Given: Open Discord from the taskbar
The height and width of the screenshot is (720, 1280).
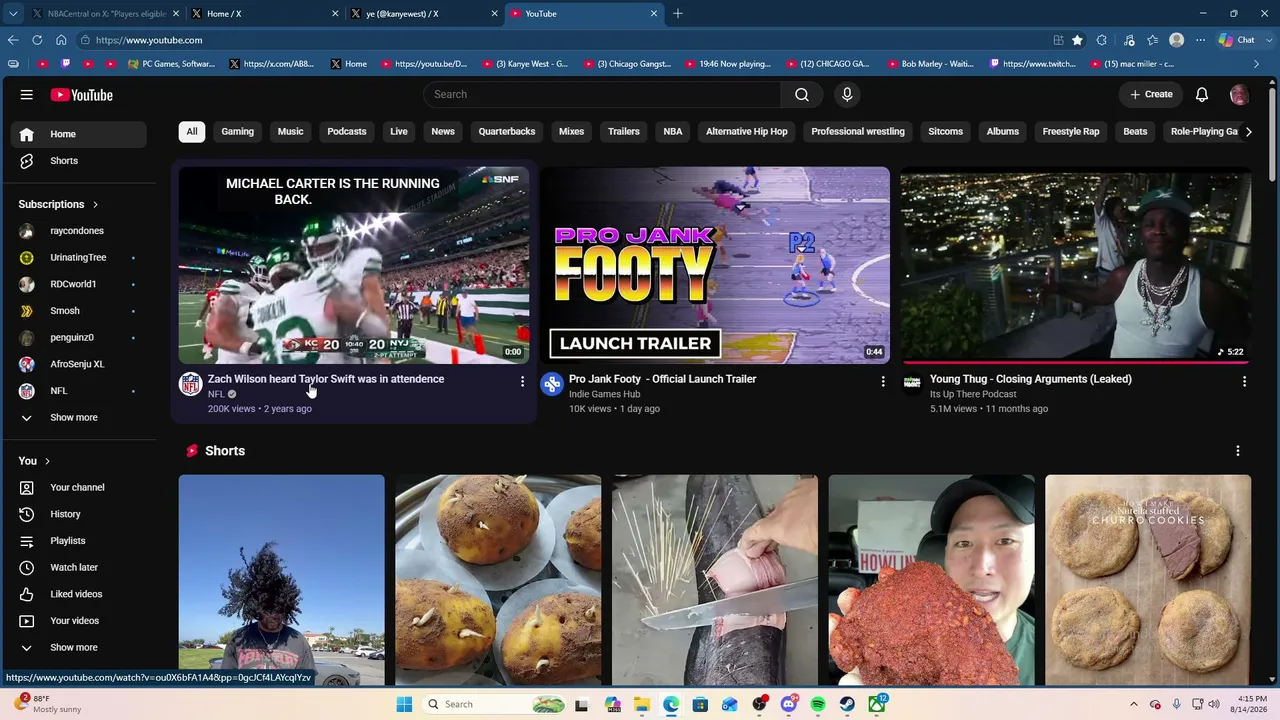Looking at the screenshot, I should point(788,704).
